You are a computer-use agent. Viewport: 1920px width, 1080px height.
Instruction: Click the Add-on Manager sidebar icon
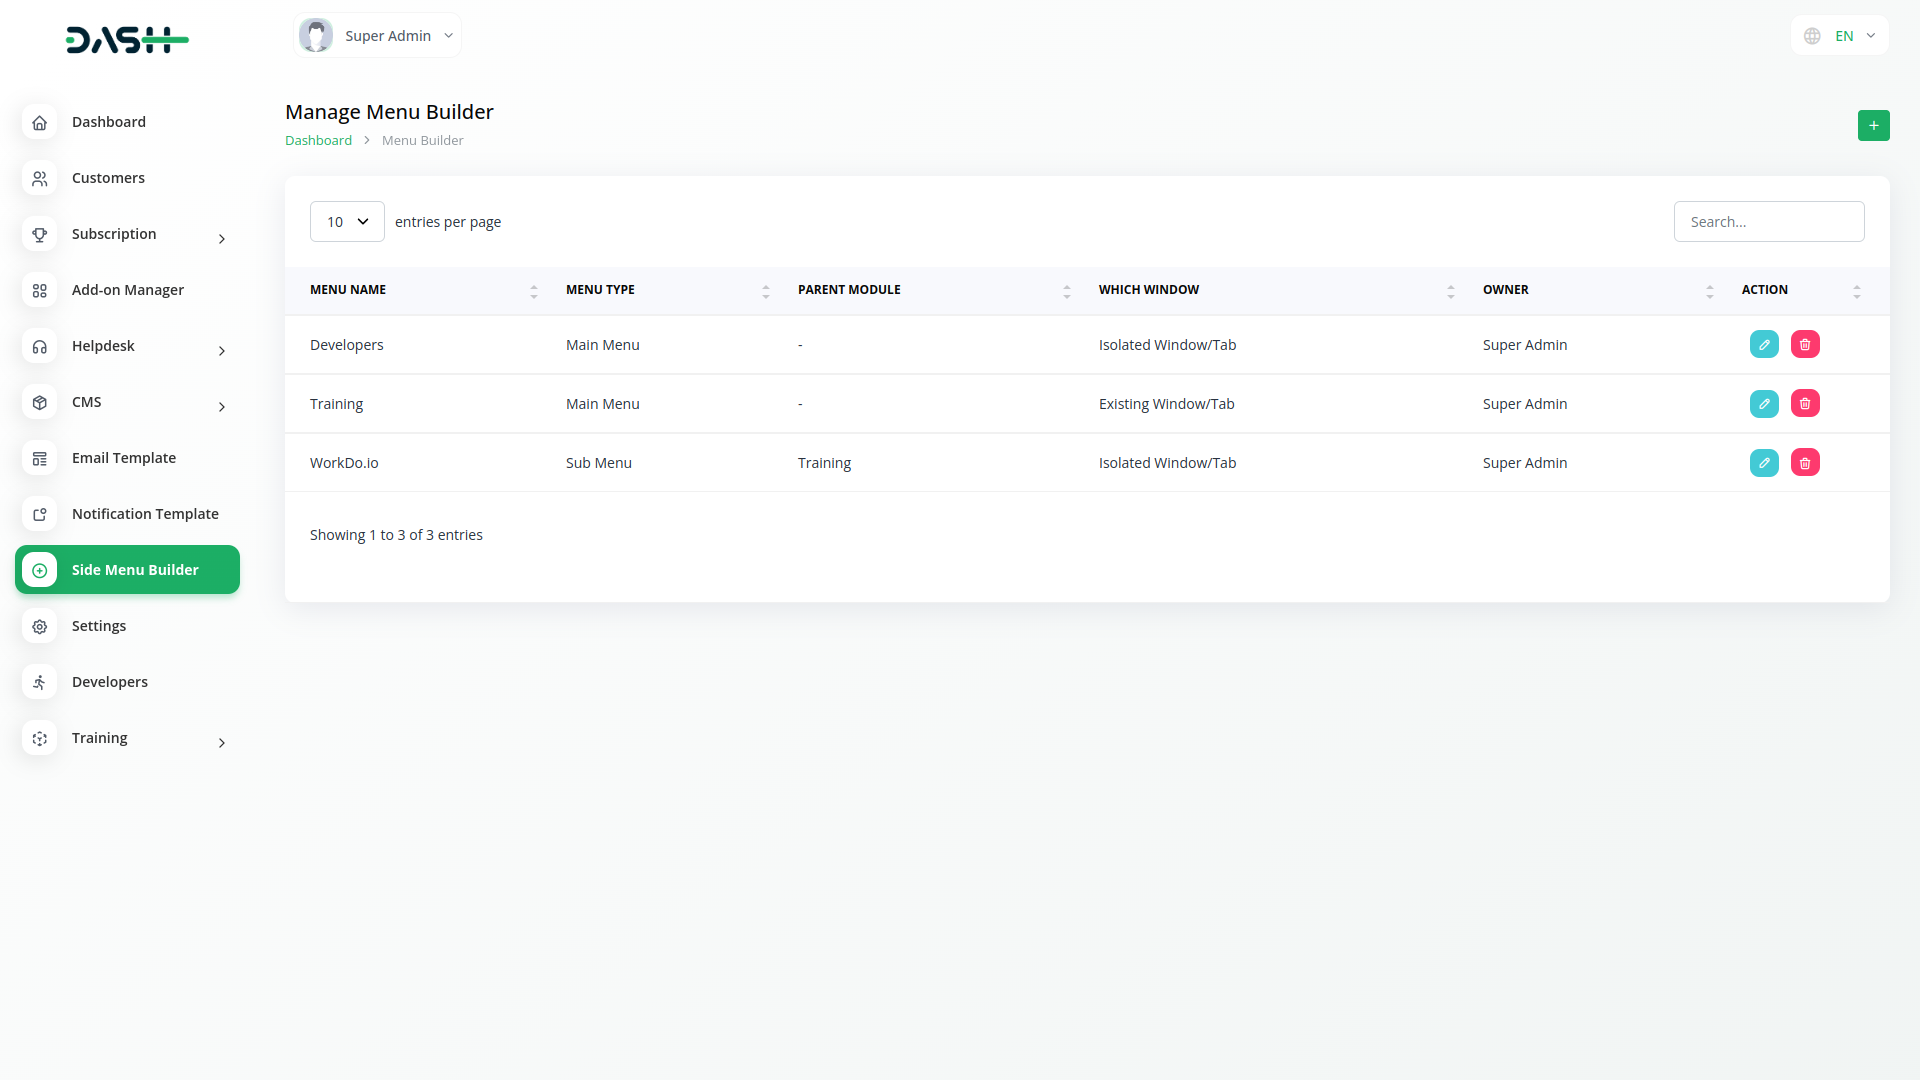[x=40, y=290]
